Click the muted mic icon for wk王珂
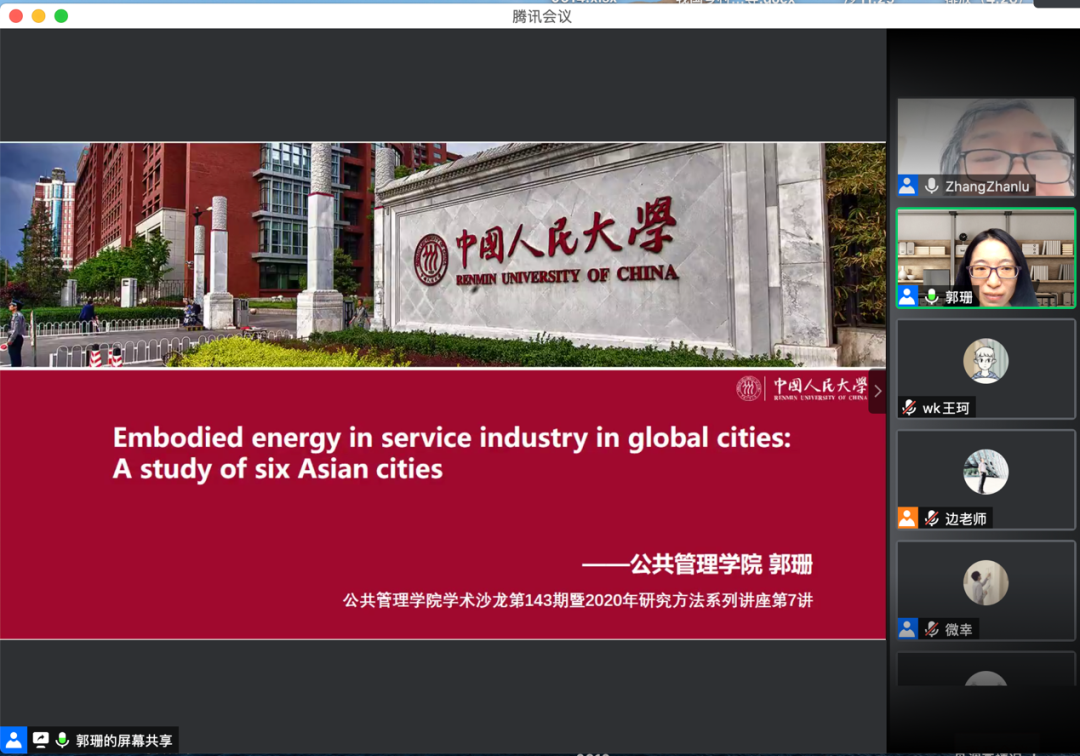The height and width of the screenshot is (756, 1080). (909, 408)
